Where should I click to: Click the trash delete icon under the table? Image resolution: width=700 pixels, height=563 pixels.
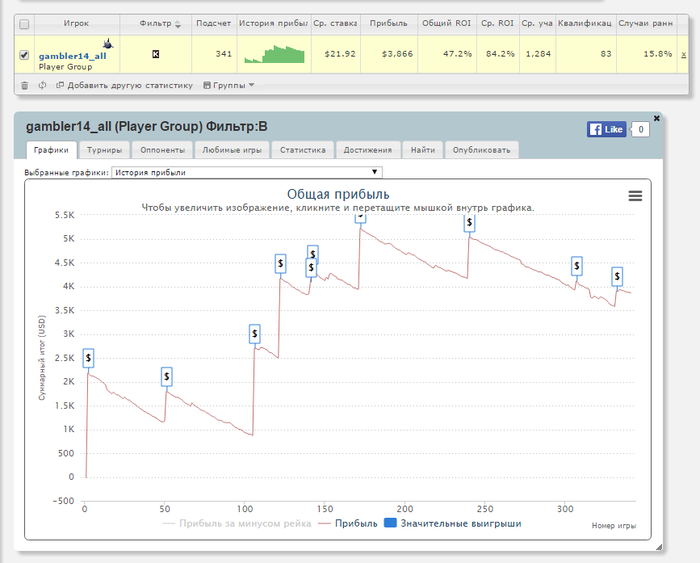[25, 85]
